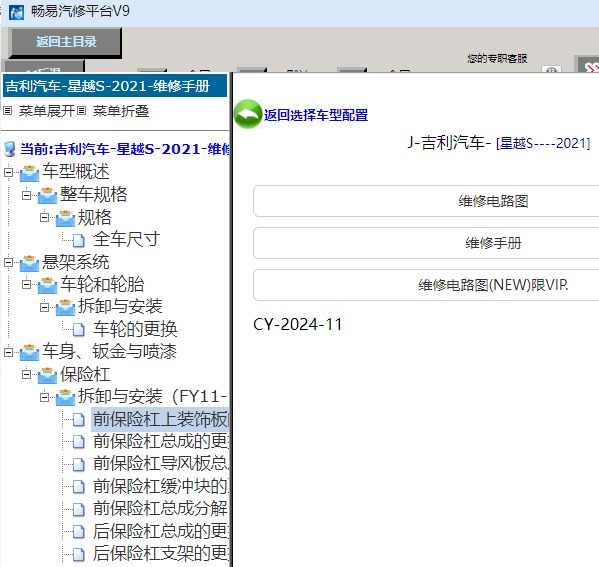Click the 悬架系统 folder icon

coord(29,263)
